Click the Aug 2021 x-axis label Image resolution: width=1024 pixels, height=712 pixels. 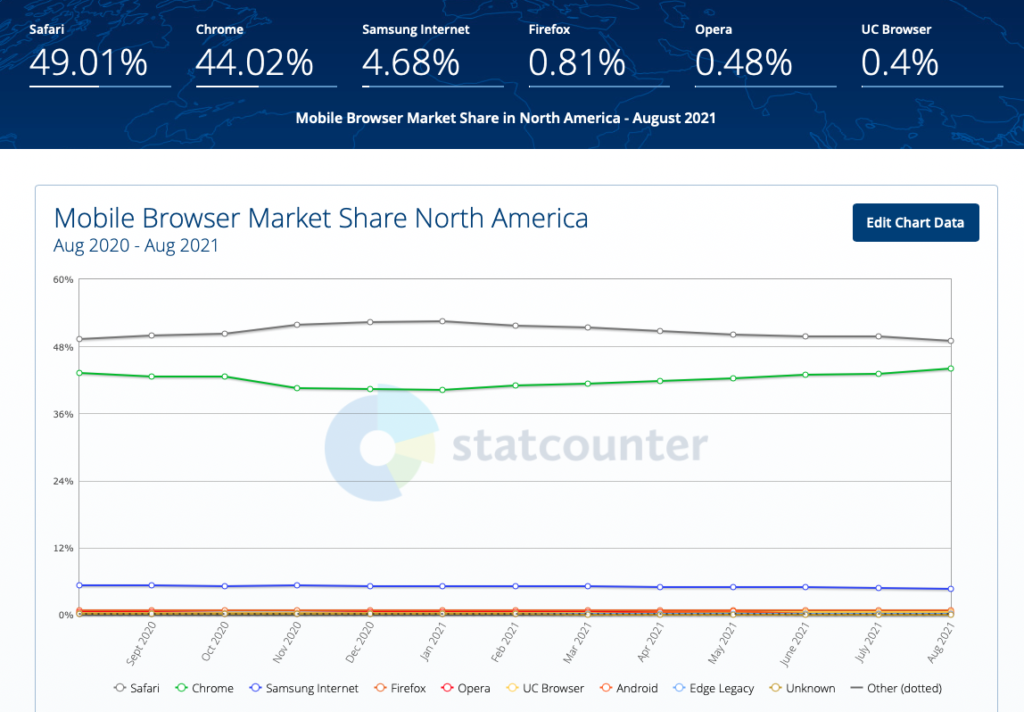941,643
